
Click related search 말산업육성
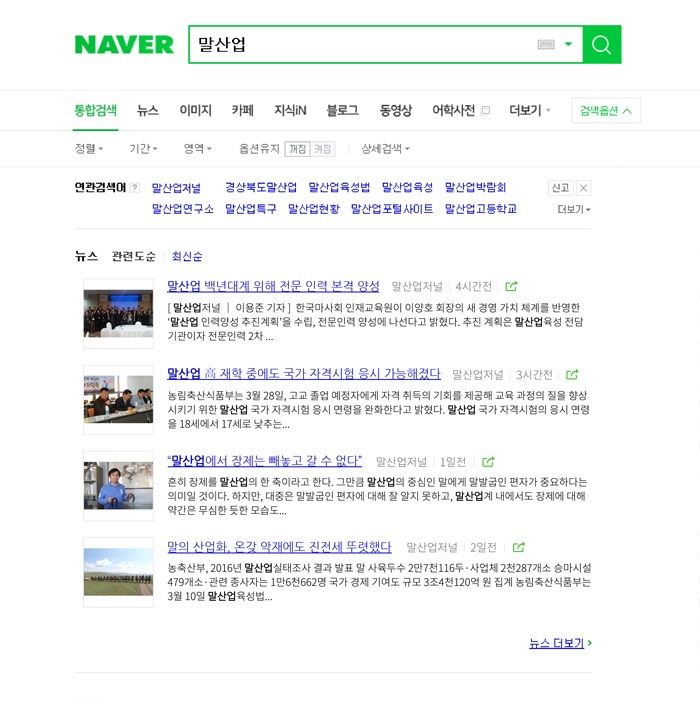click(x=407, y=187)
